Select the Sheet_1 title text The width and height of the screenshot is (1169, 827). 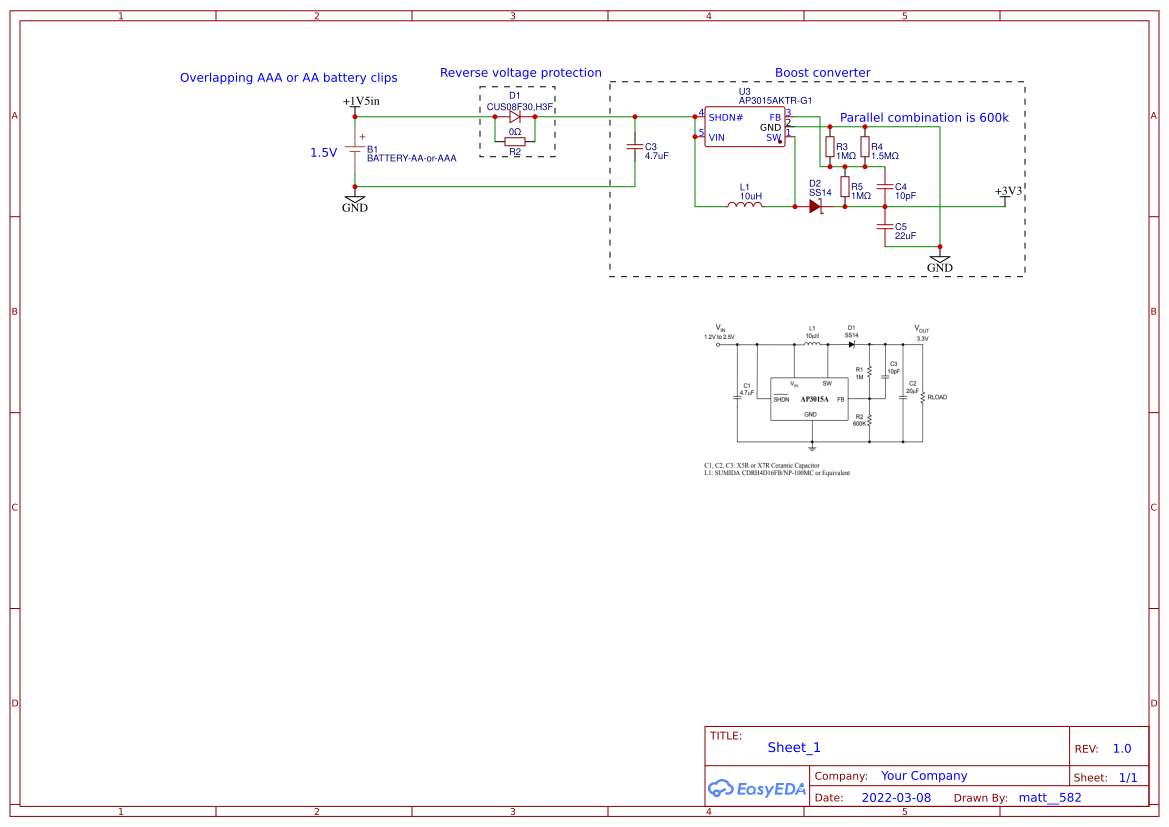coord(792,747)
